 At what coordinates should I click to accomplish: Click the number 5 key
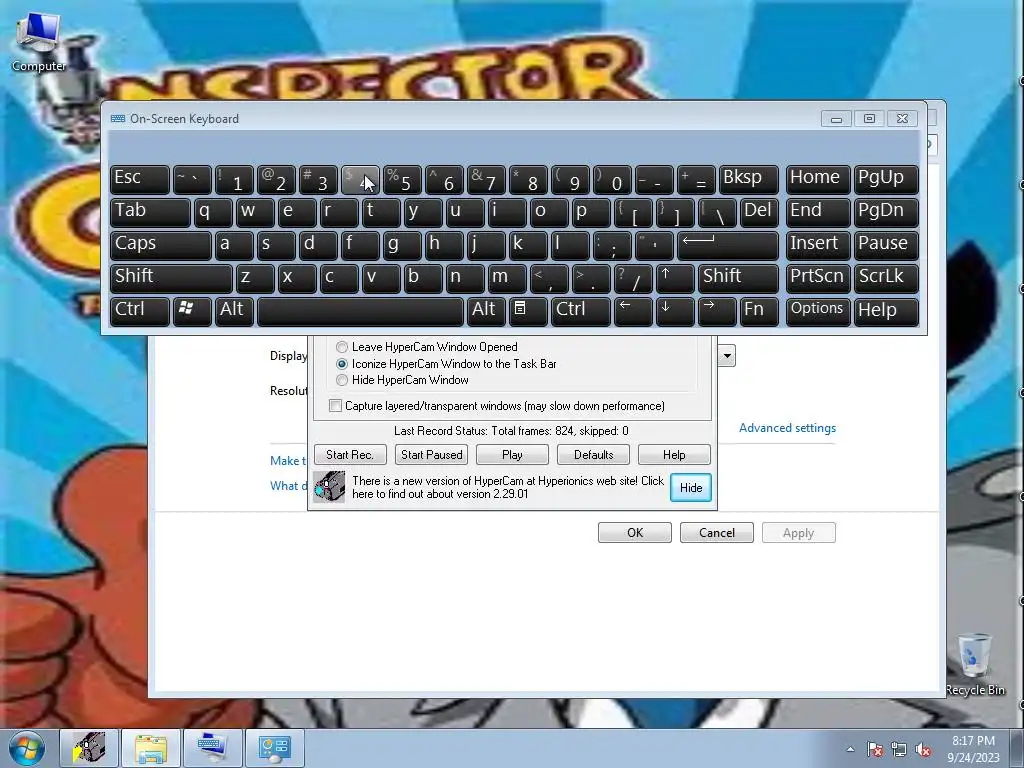point(402,180)
